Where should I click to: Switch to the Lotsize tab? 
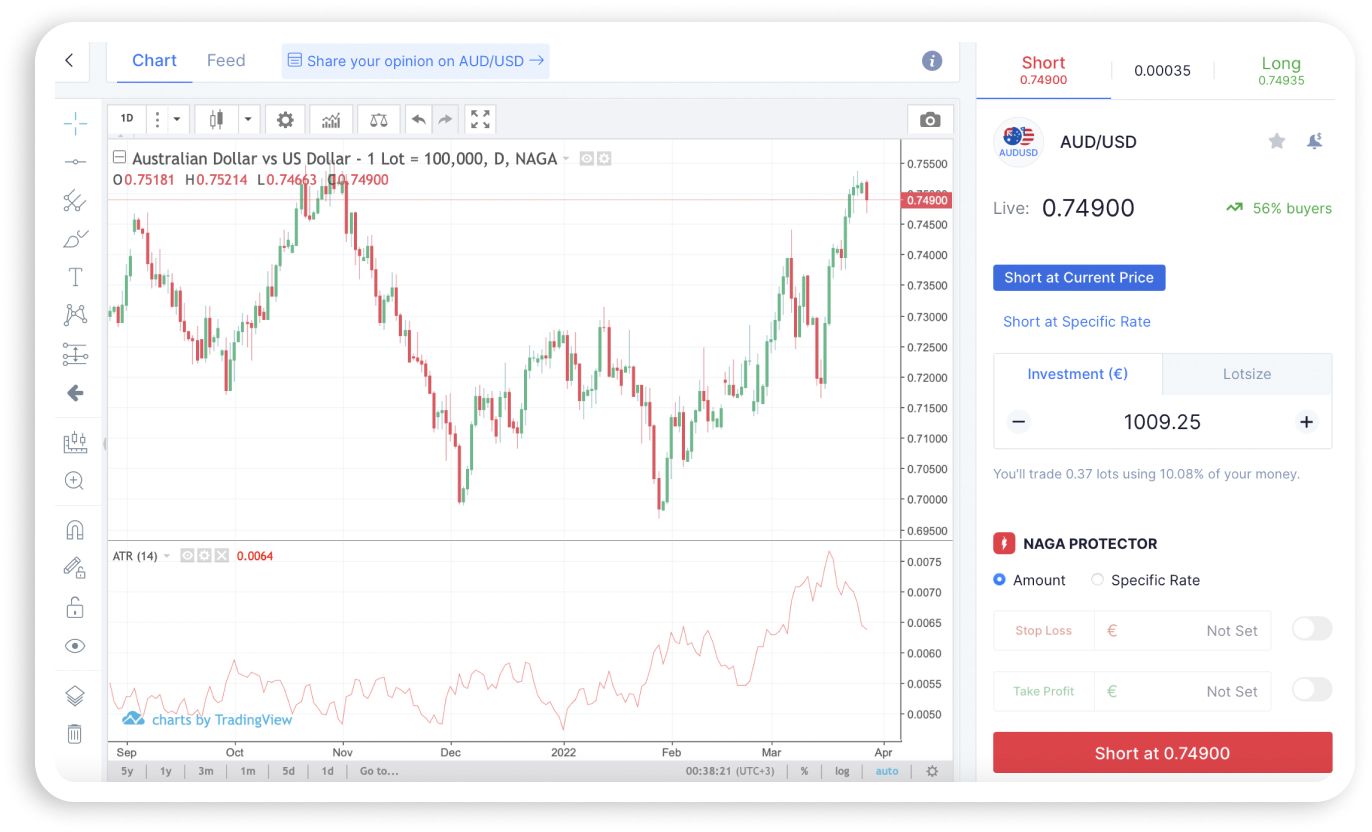click(x=1246, y=373)
